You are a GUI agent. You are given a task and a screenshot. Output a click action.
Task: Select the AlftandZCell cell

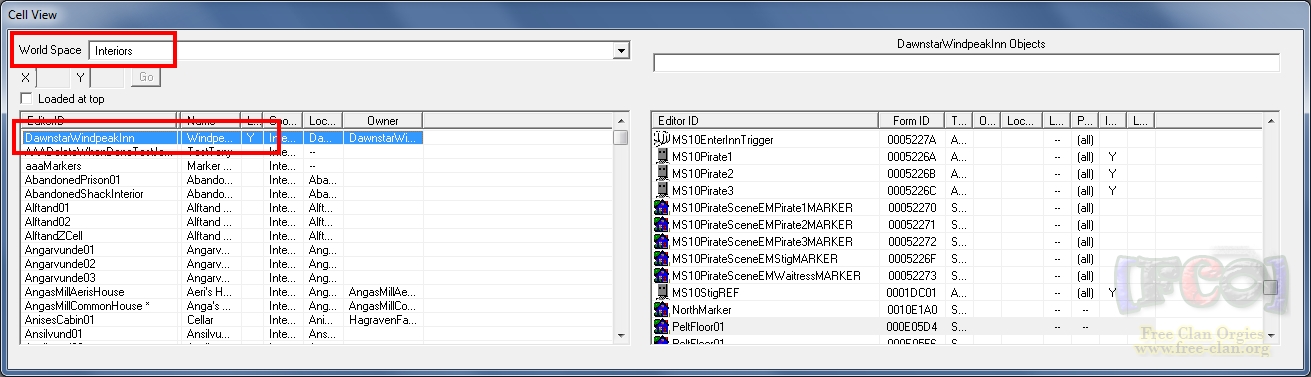coord(53,235)
